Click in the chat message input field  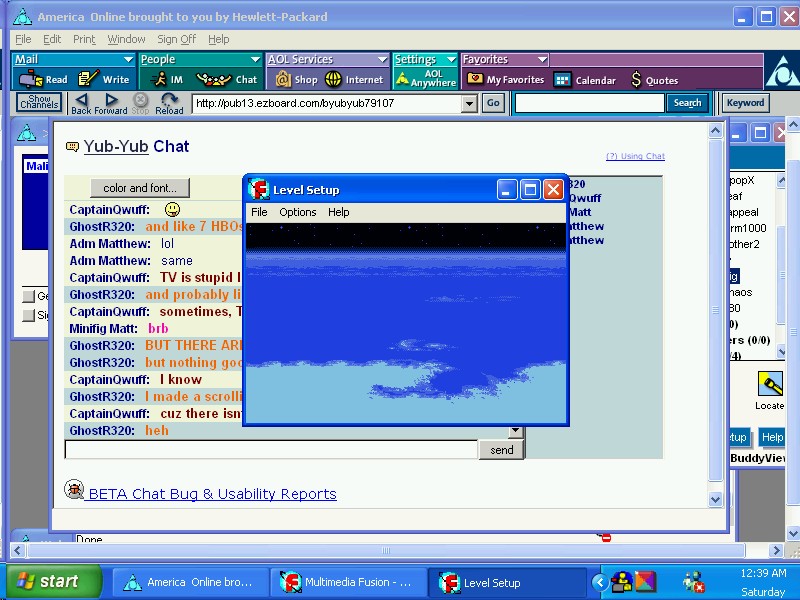pyautogui.click(x=271, y=450)
